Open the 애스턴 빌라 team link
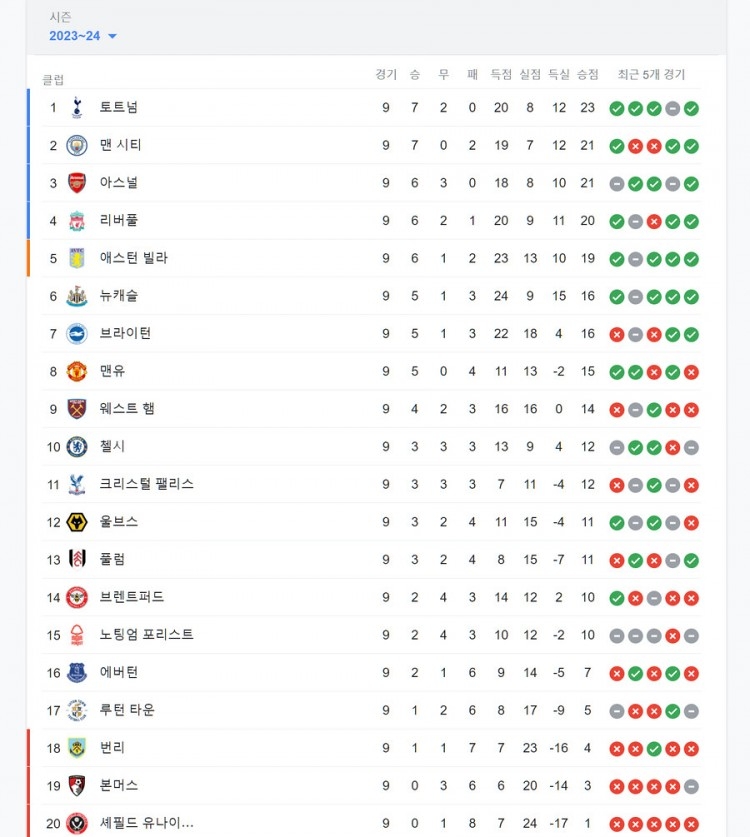This screenshot has width=750, height=837. tap(133, 258)
